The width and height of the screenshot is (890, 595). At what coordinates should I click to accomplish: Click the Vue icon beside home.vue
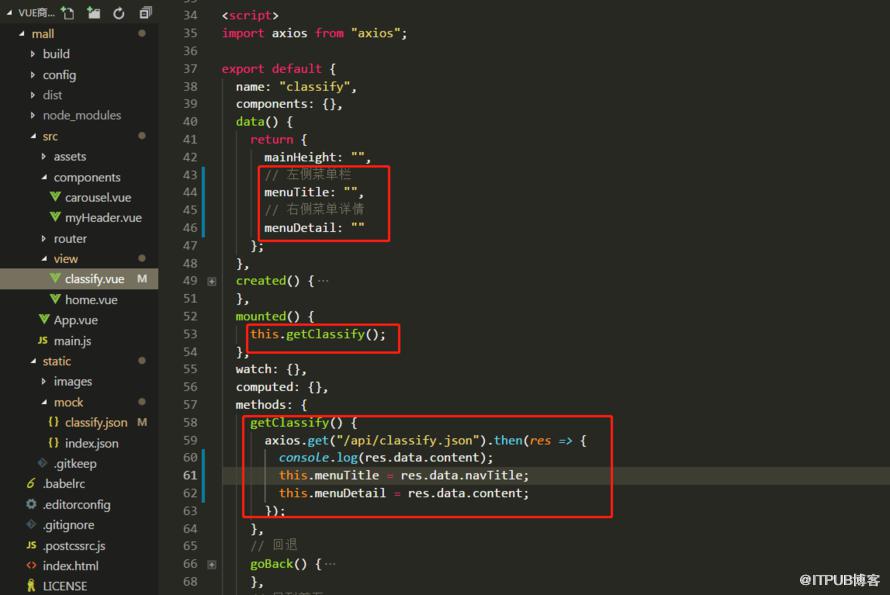55,299
